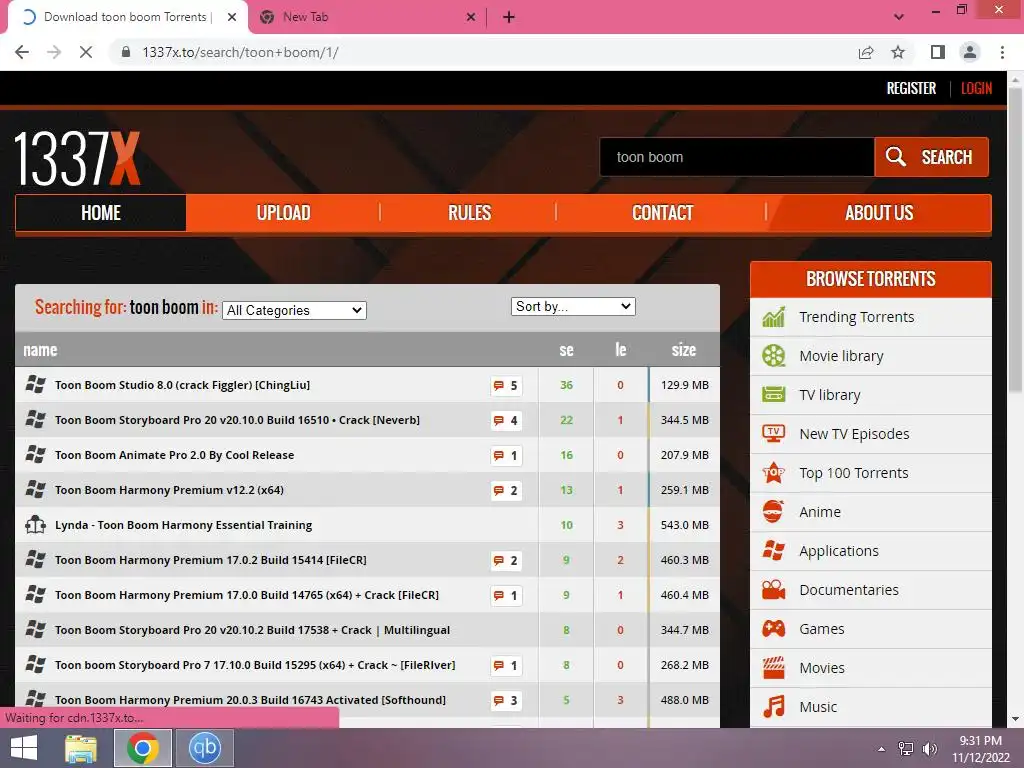Click the "size" column header
1024x768 pixels.
click(x=684, y=350)
